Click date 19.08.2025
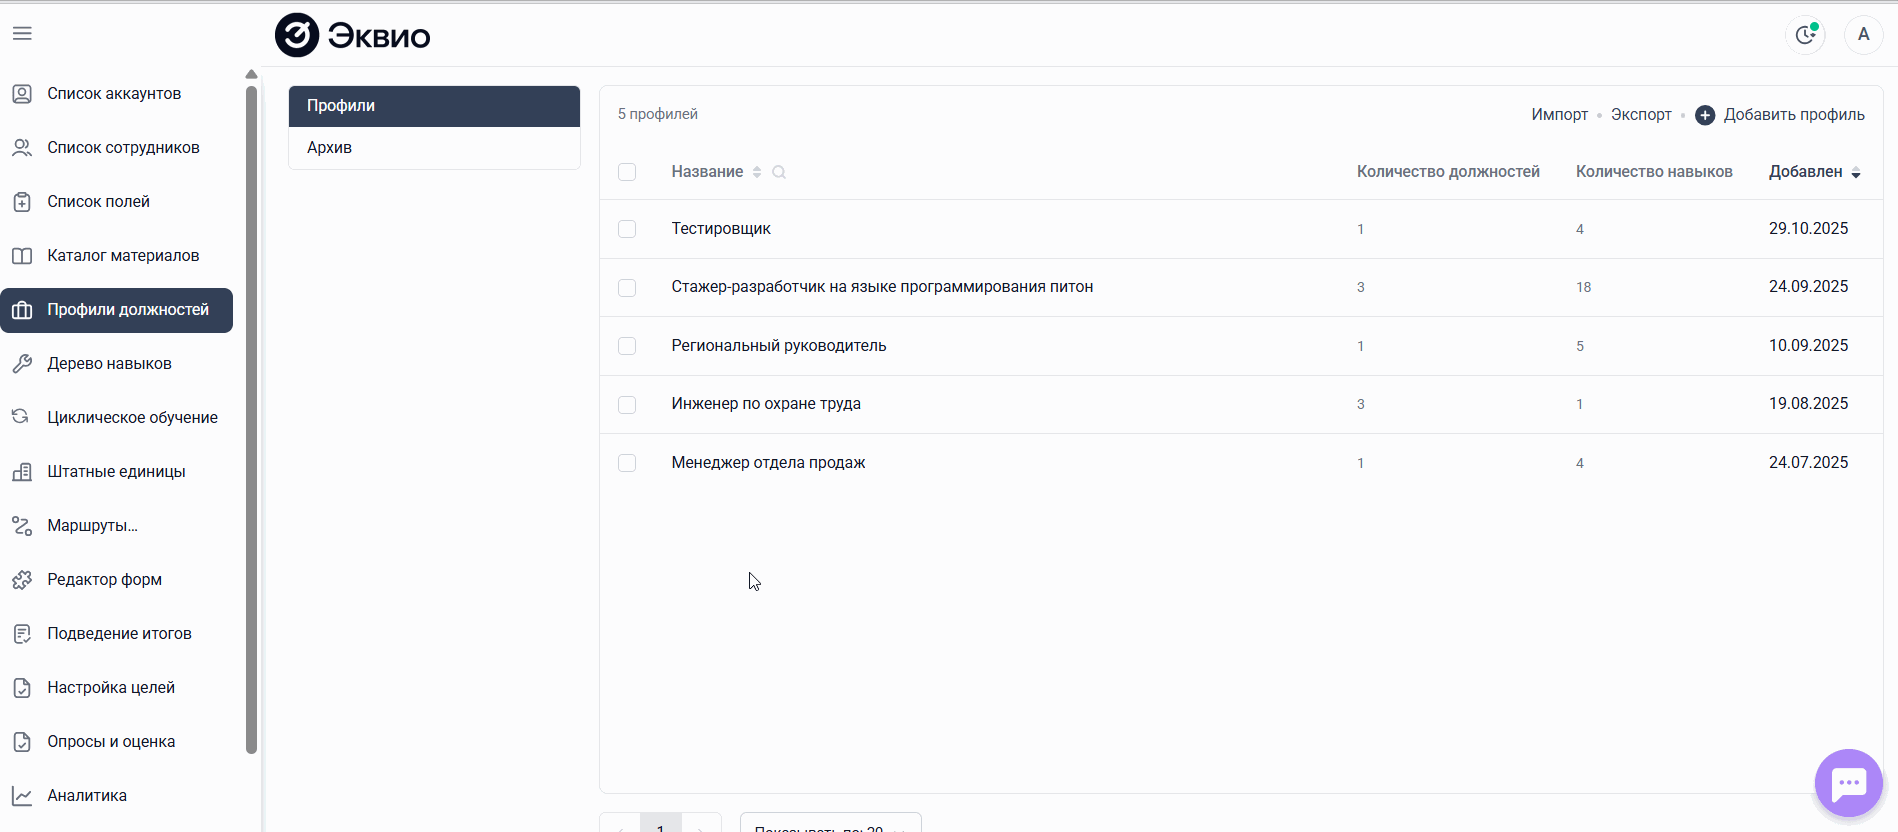The image size is (1898, 832). (x=1808, y=404)
